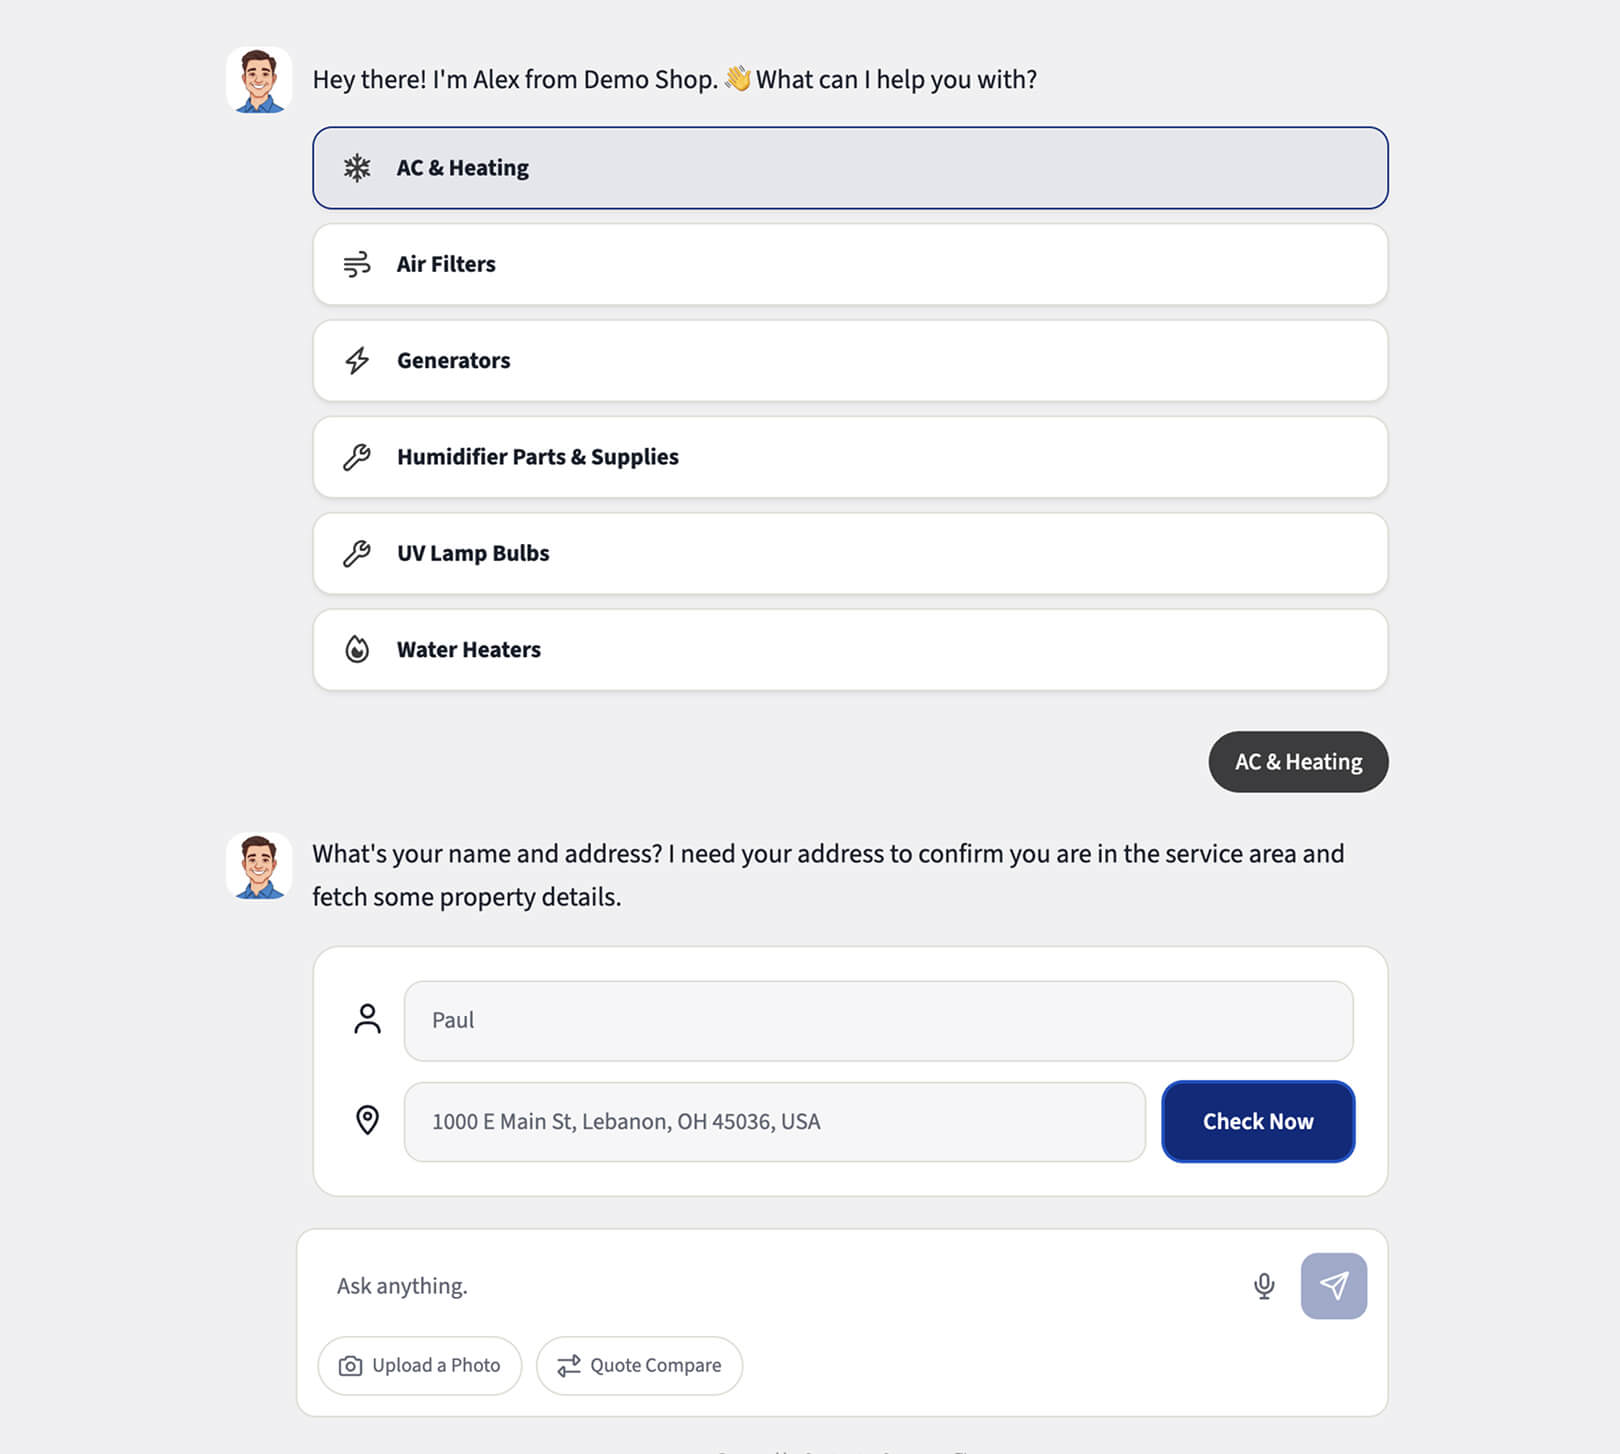Click the flame icon for Water Heaters
1620x1454 pixels.
coord(357,650)
